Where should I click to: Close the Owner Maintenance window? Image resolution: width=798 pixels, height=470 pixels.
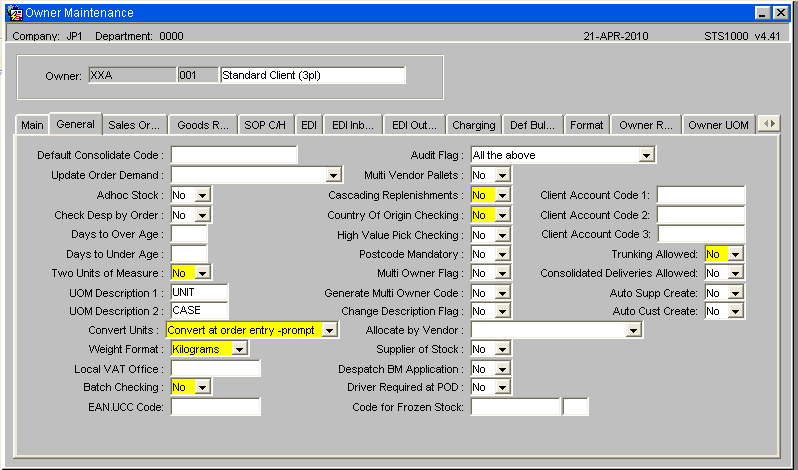(780, 13)
